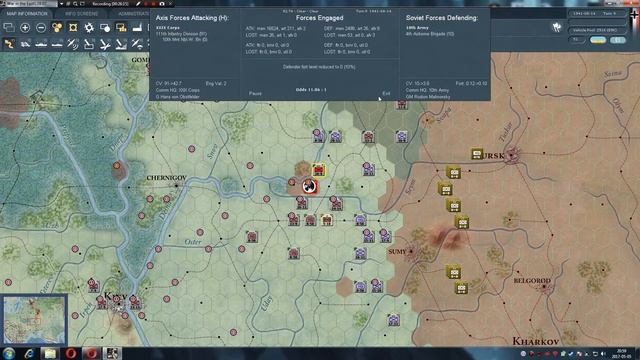Toggle the yellow three-circles unit mode icon

coord(57,28)
